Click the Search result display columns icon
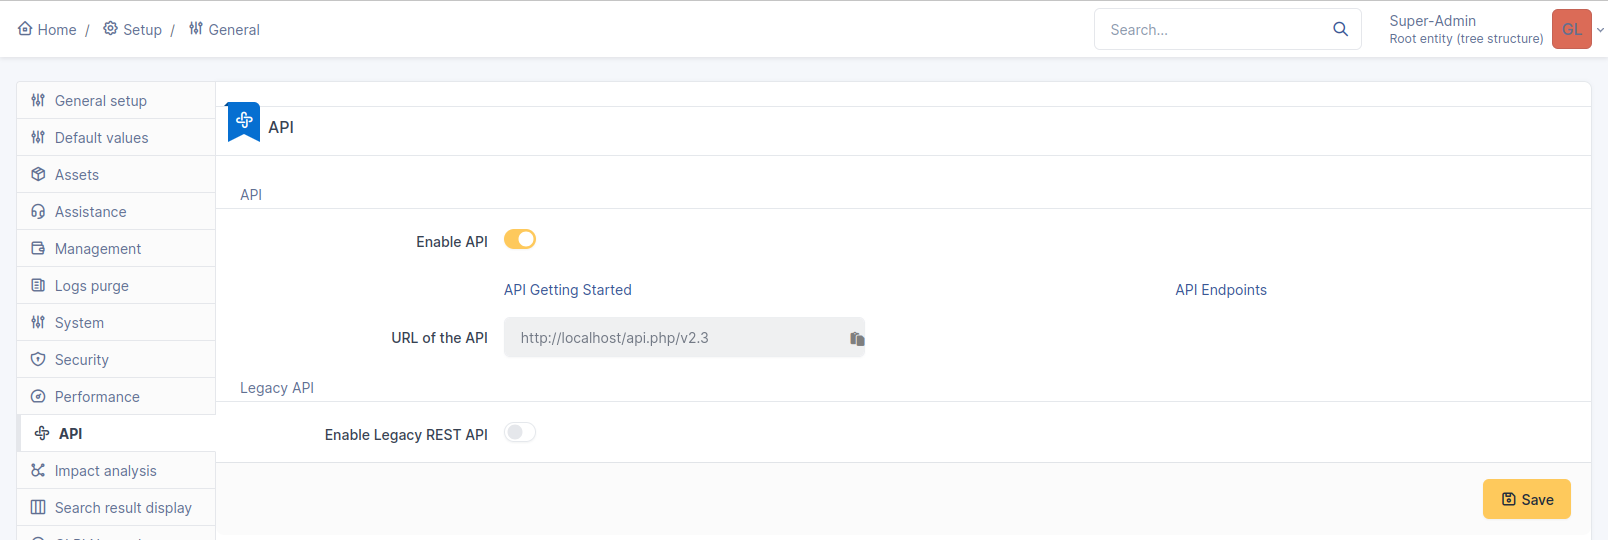The width and height of the screenshot is (1608, 540). (38, 507)
